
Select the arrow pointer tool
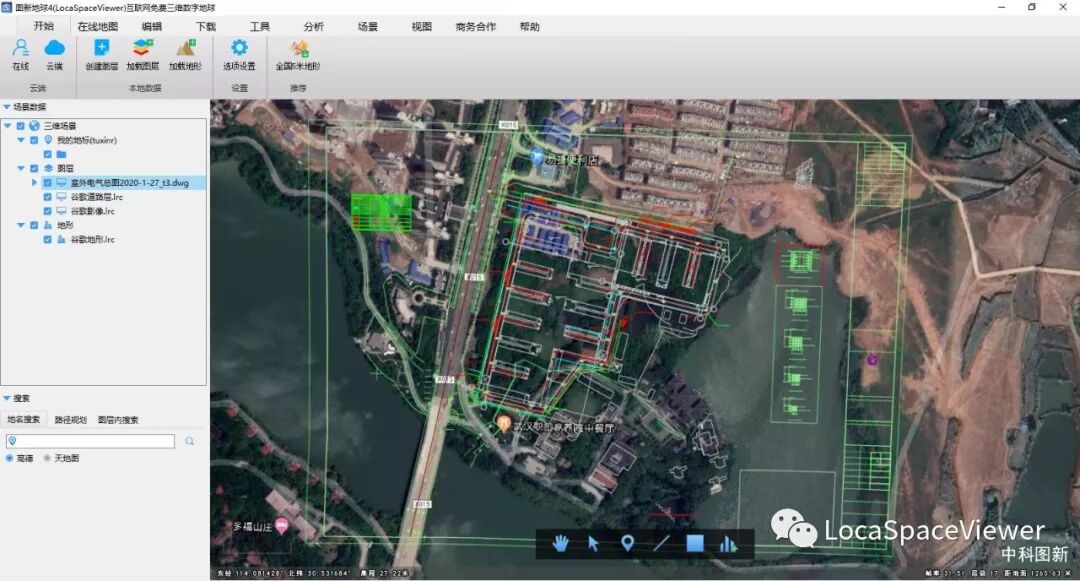point(594,544)
